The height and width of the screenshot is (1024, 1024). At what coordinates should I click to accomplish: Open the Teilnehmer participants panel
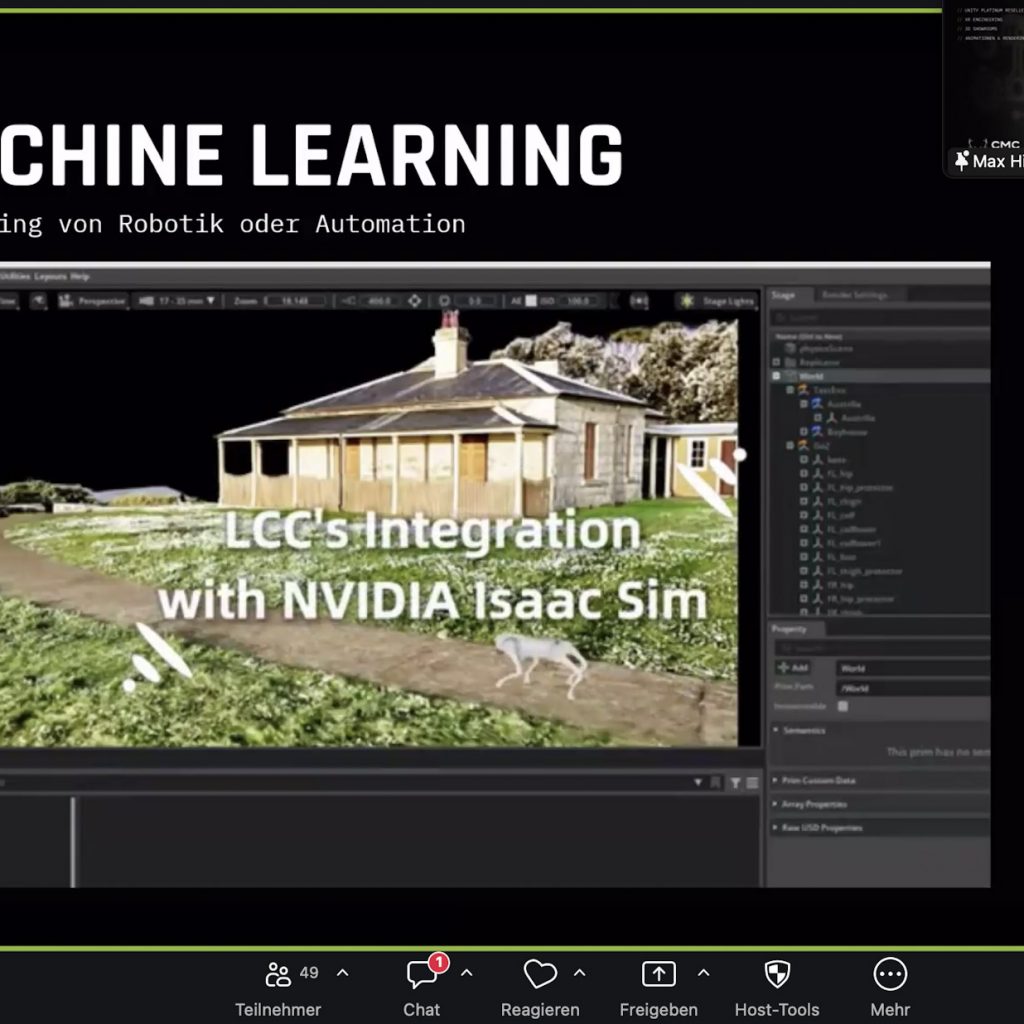tap(278, 975)
